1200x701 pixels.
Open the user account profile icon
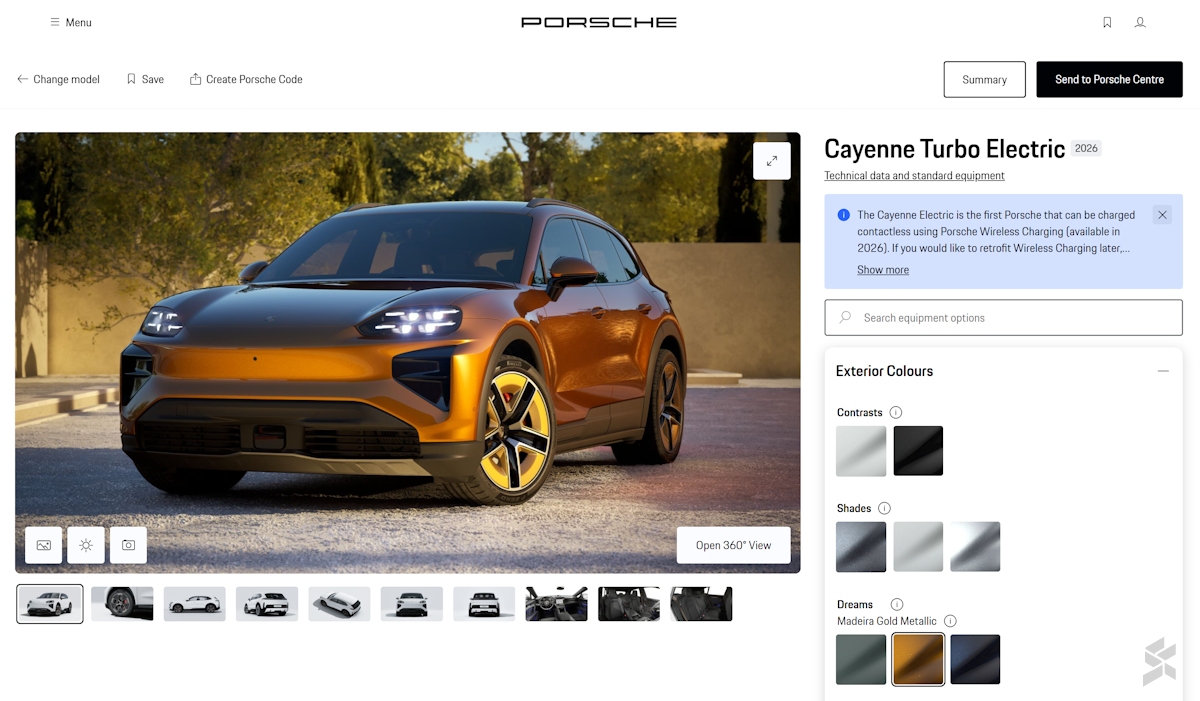click(1140, 22)
